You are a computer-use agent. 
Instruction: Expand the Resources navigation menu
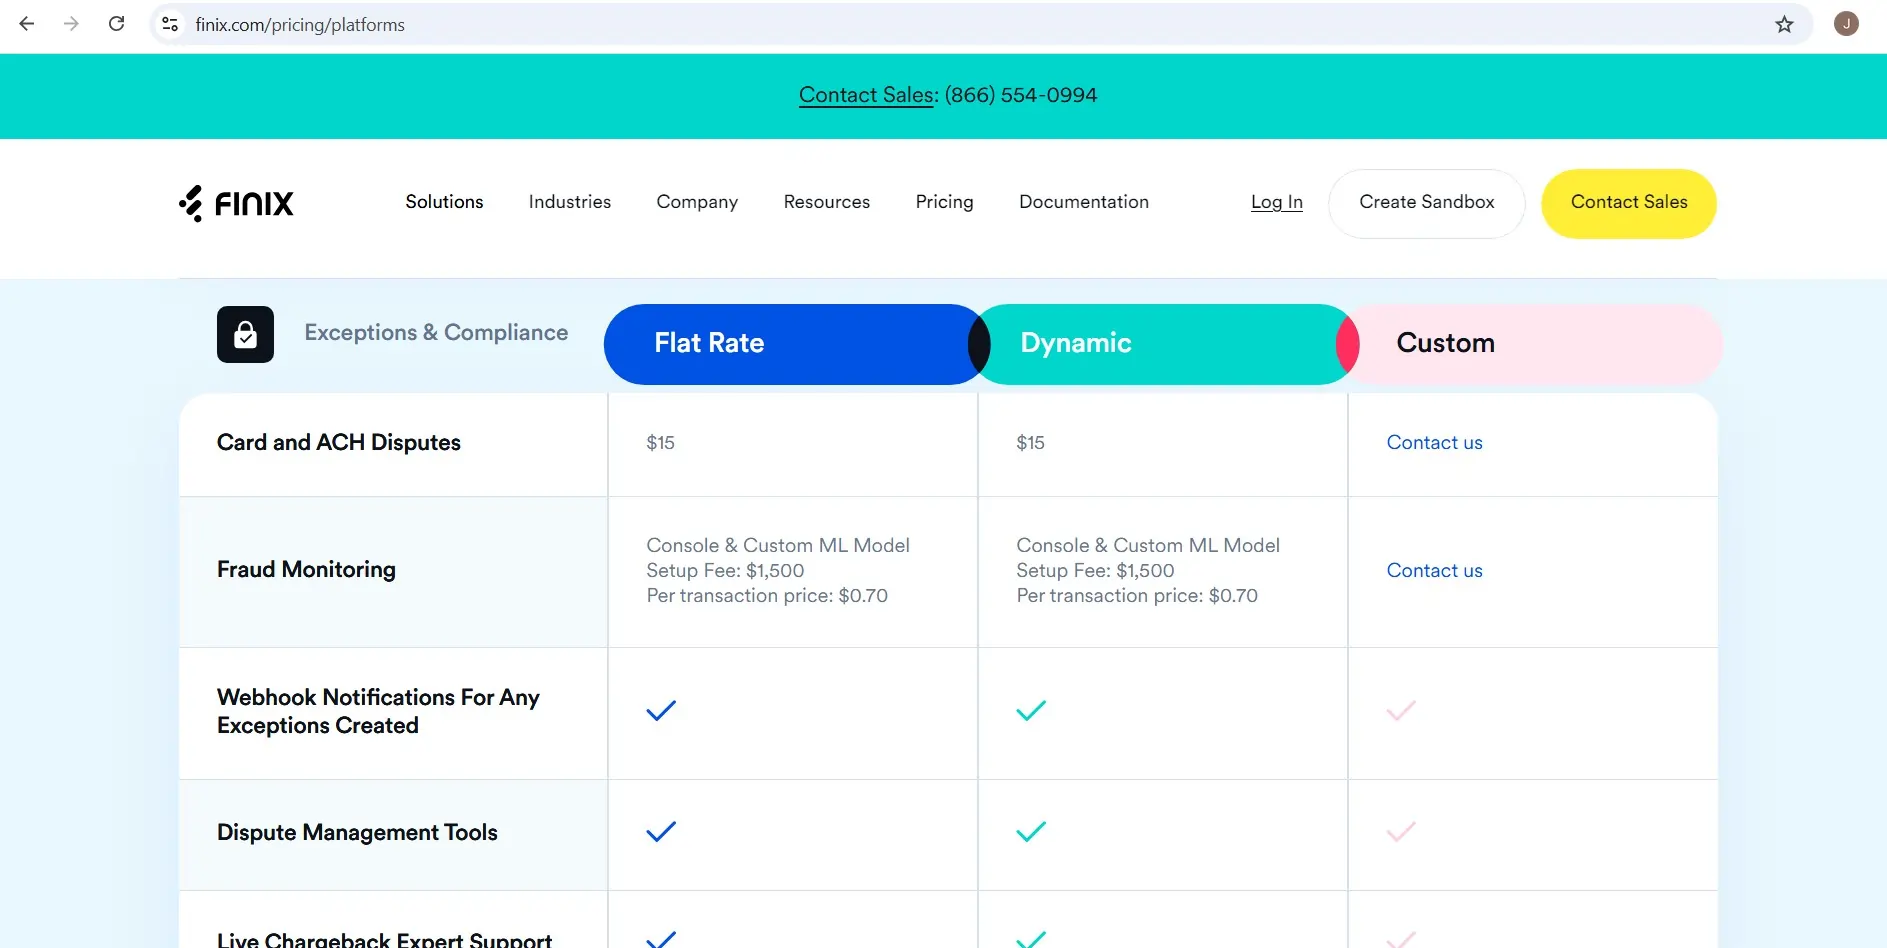coord(826,202)
